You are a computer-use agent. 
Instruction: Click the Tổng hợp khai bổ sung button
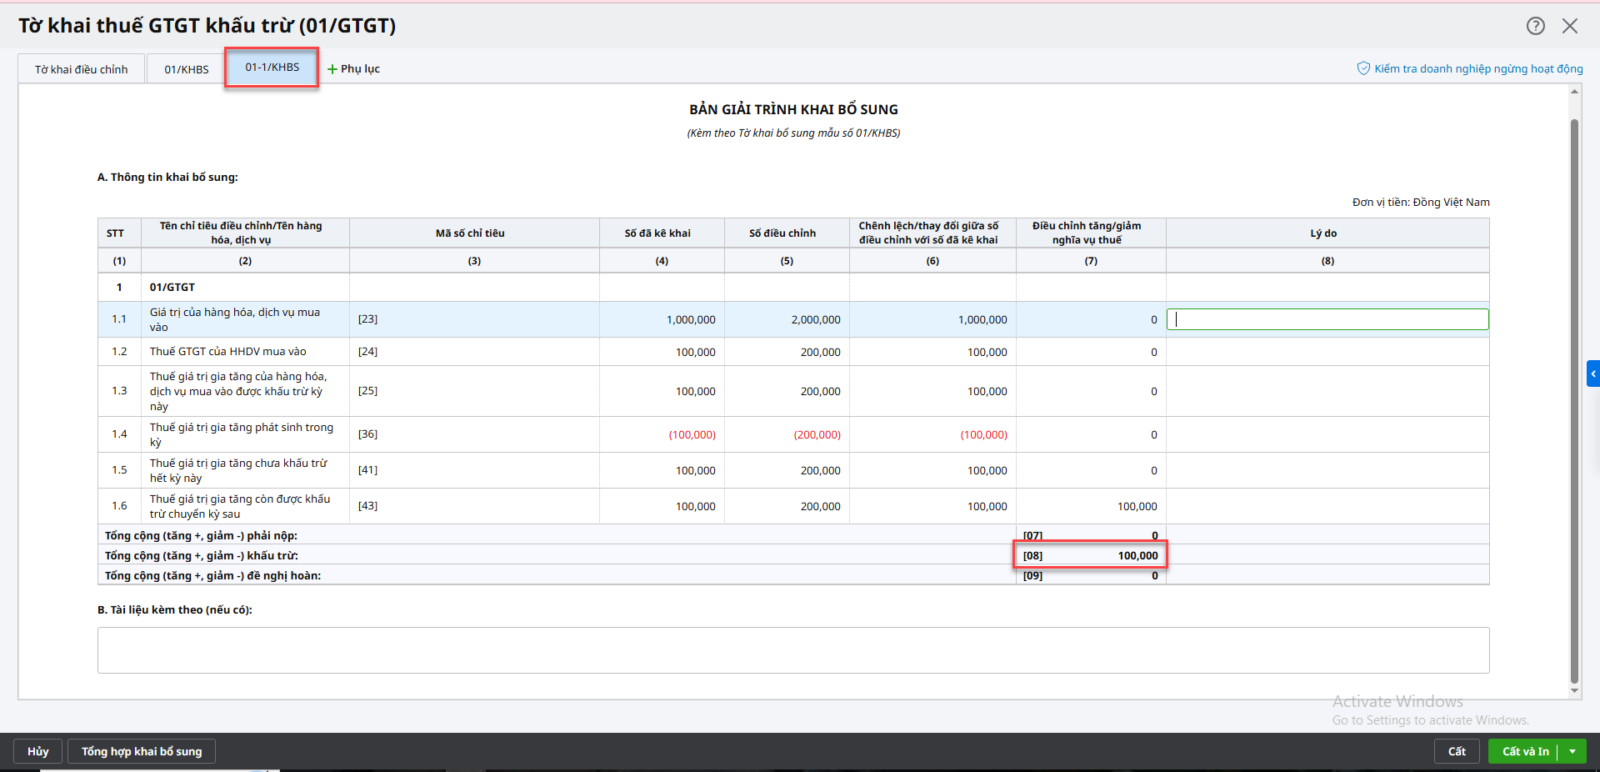pos(141,751)
